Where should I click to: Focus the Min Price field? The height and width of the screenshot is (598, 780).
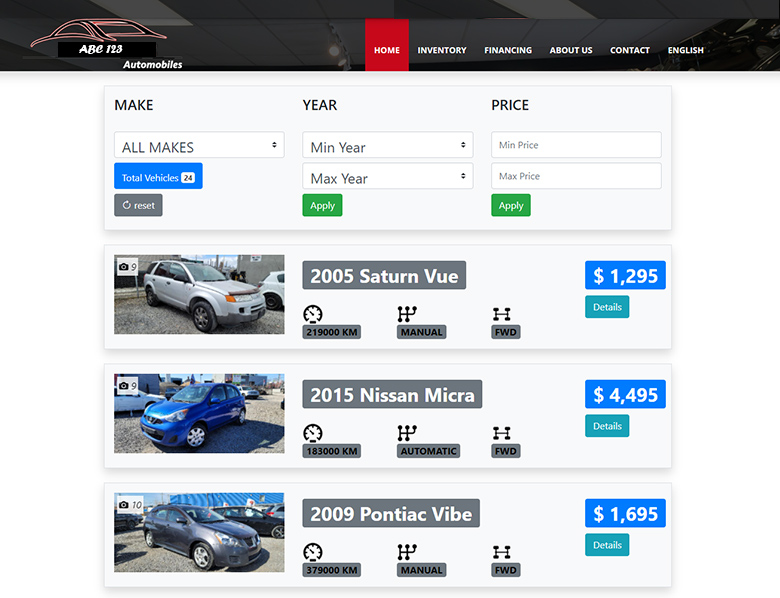coord(576,145)
